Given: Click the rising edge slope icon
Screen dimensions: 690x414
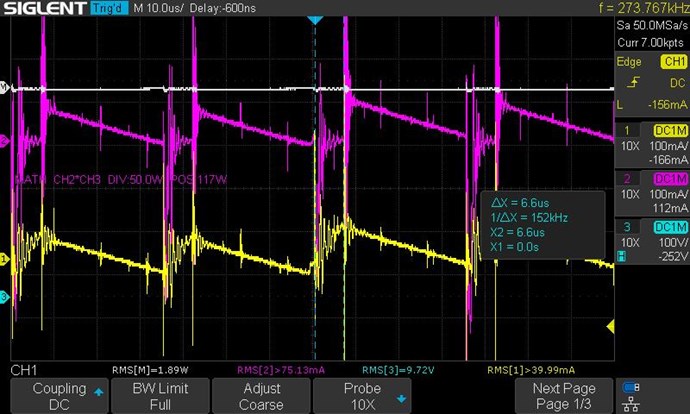Looking at the screenshot, I should click(x=633, y=82).
